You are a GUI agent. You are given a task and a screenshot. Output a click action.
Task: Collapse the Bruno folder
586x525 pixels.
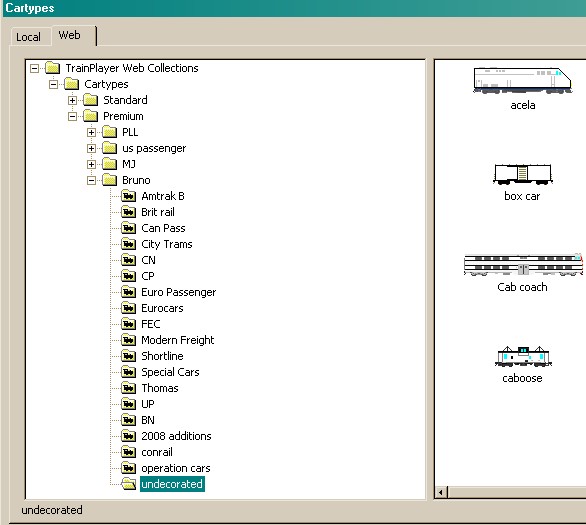pos(91,180)
